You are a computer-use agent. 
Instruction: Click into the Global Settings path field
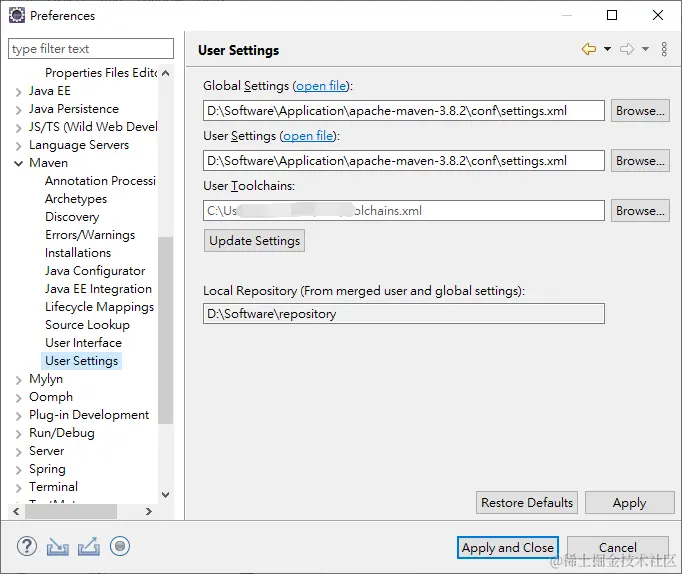[x=404, y=111]
